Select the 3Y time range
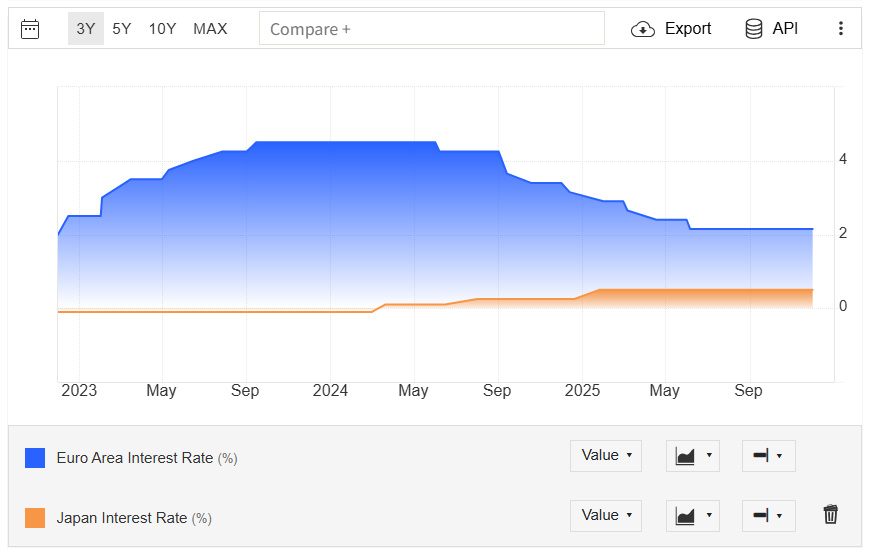 point(86,29)
